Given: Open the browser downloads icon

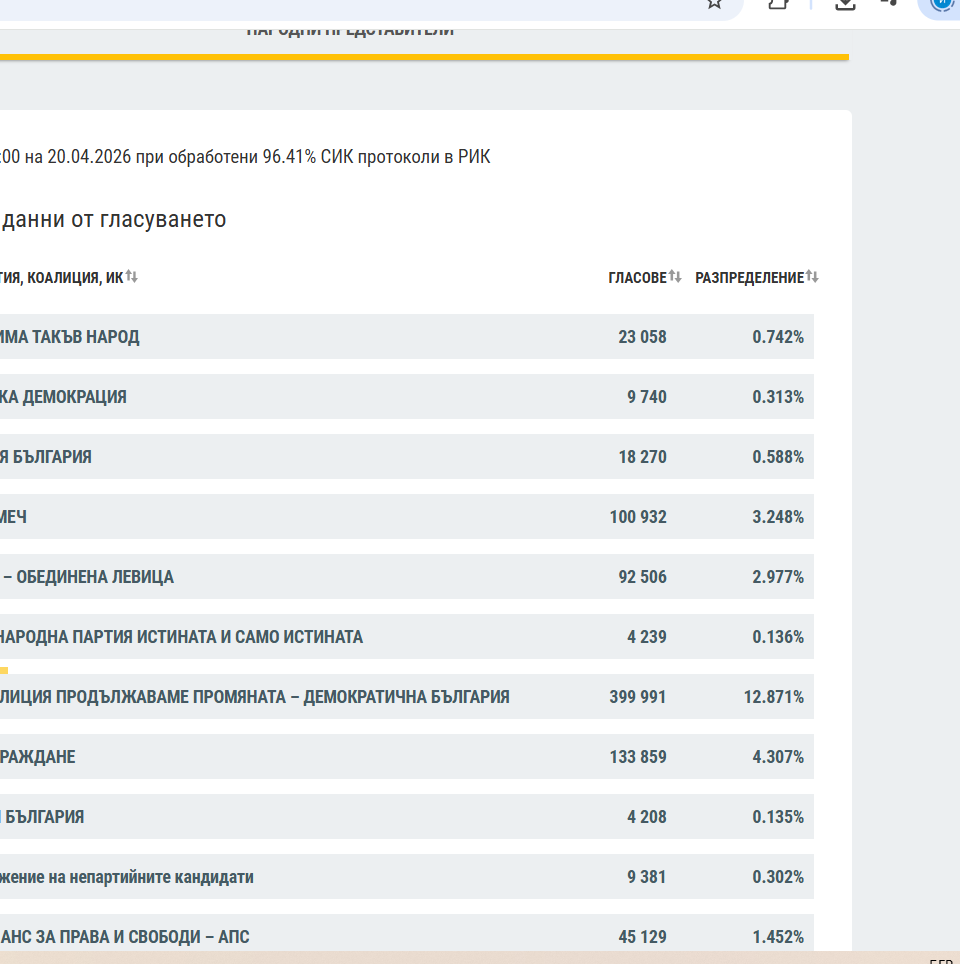Looking at the screenshot, I should pyautogui.click(x=845, y=3).
